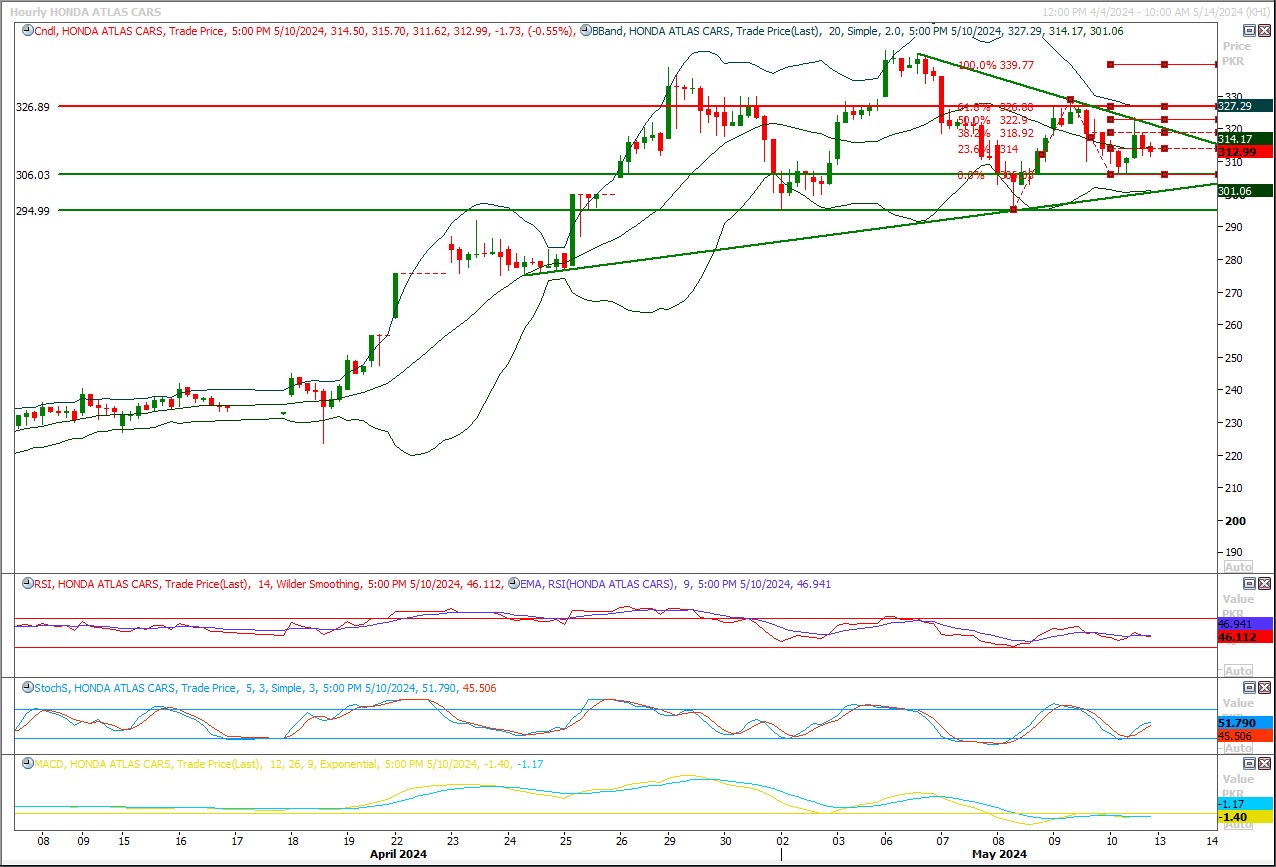Click the 327.29 upper band price tag
Image resolution: width=1276 pixels, height=867 pixels.
[x=1245, y=105]
